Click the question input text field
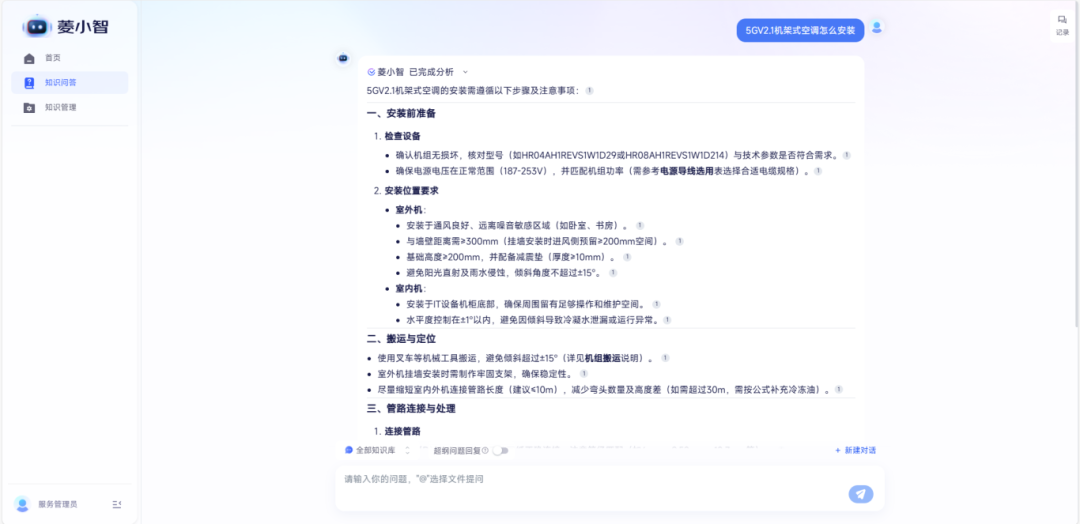The height and width of the screenshot is (524, 1080). pyautogui.click(x=590, y=480)
